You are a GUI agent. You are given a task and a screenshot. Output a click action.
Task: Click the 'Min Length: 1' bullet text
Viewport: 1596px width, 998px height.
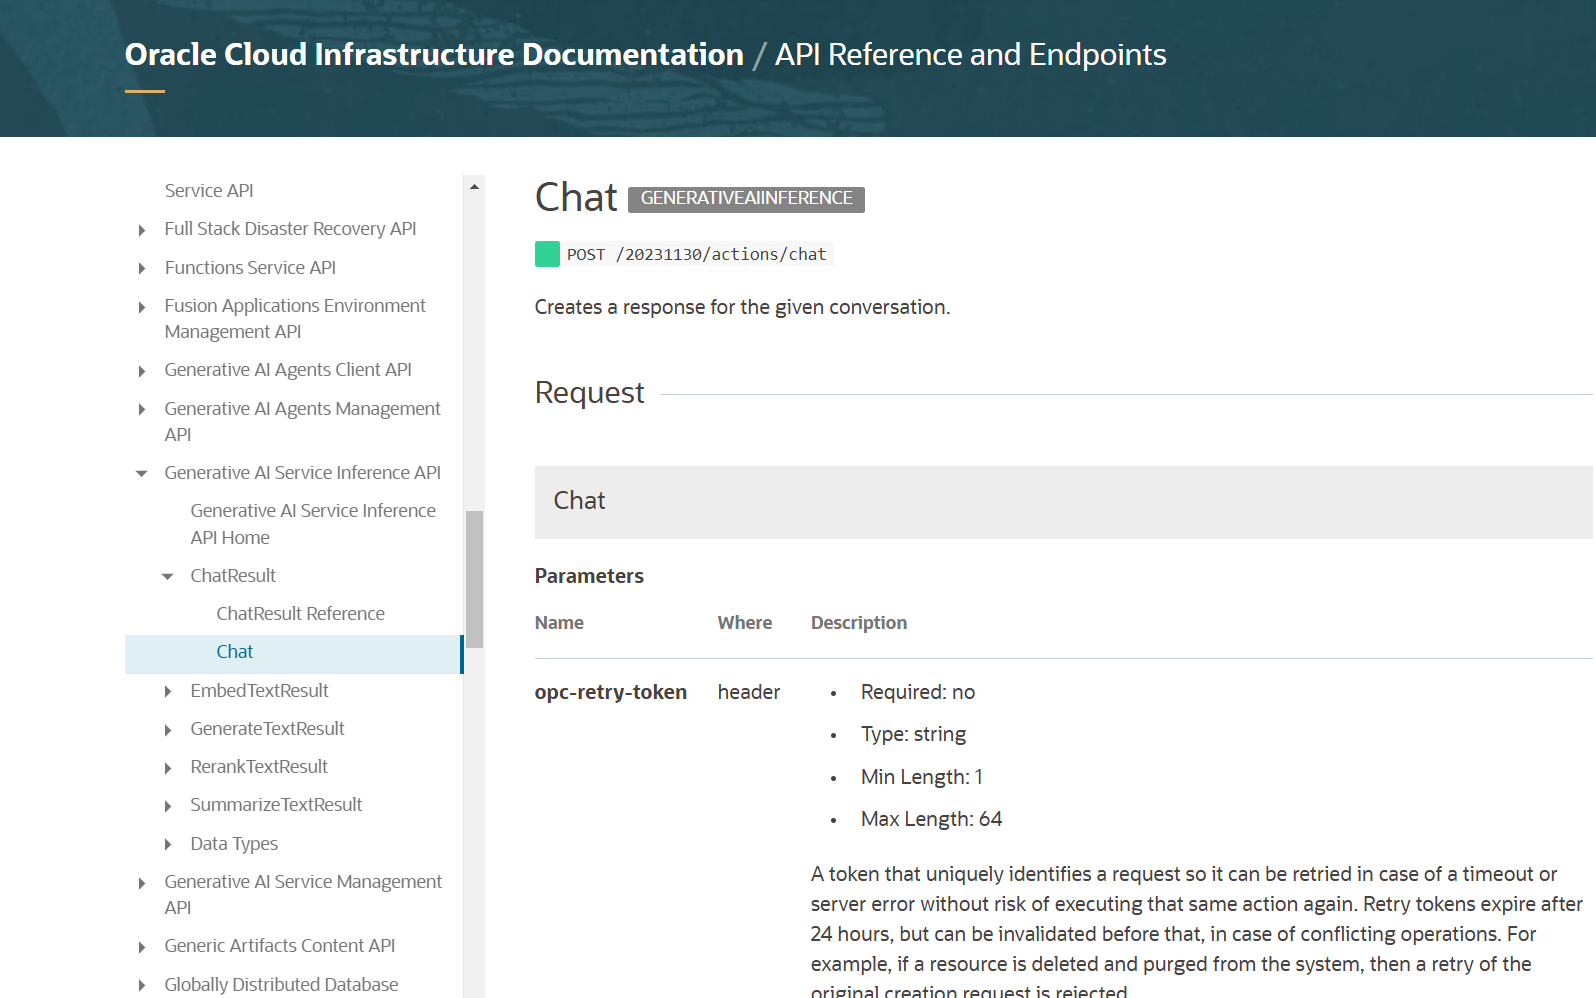click(922, 777)
